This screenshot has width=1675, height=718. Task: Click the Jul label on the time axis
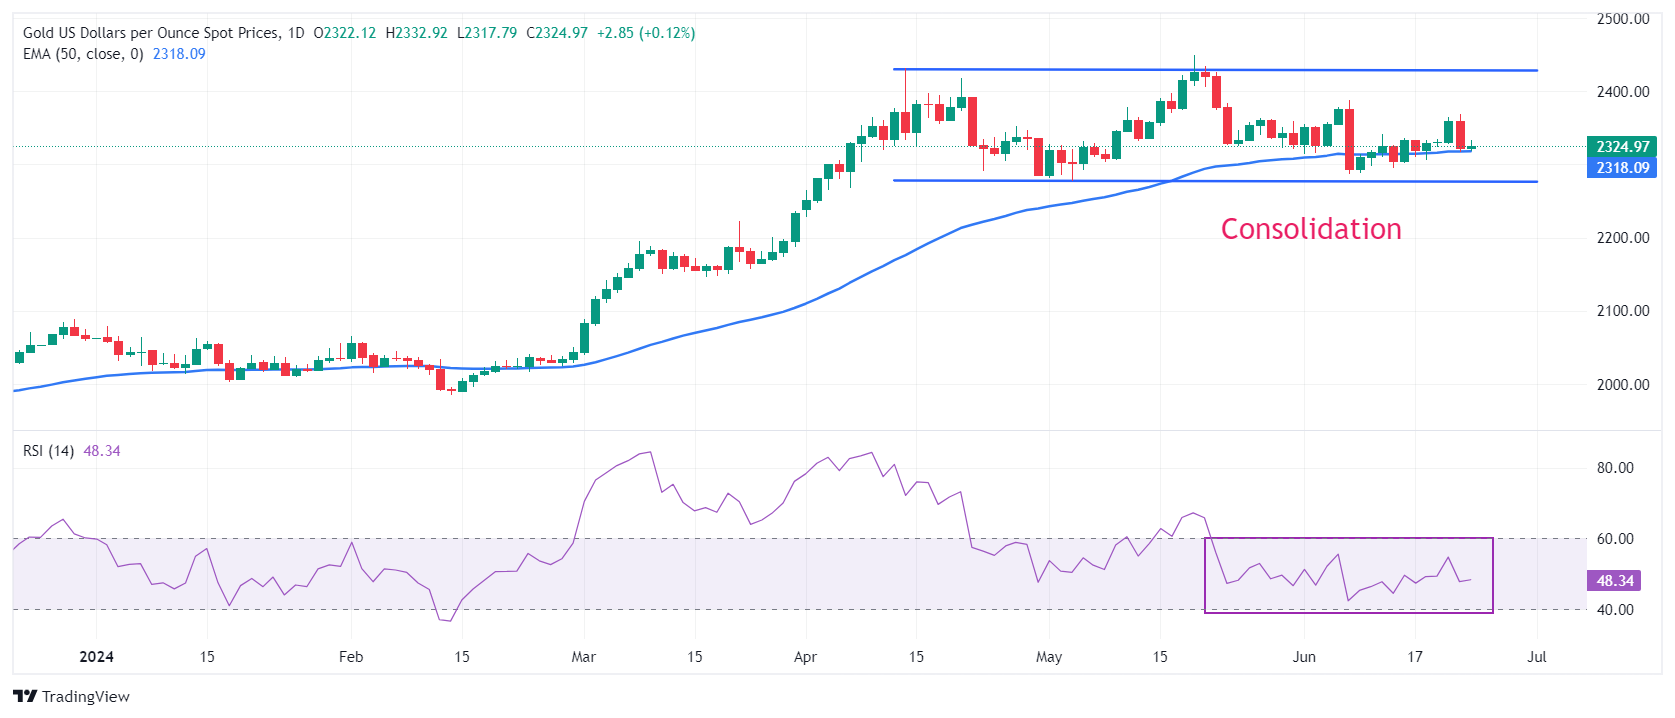pos(1537,657)
